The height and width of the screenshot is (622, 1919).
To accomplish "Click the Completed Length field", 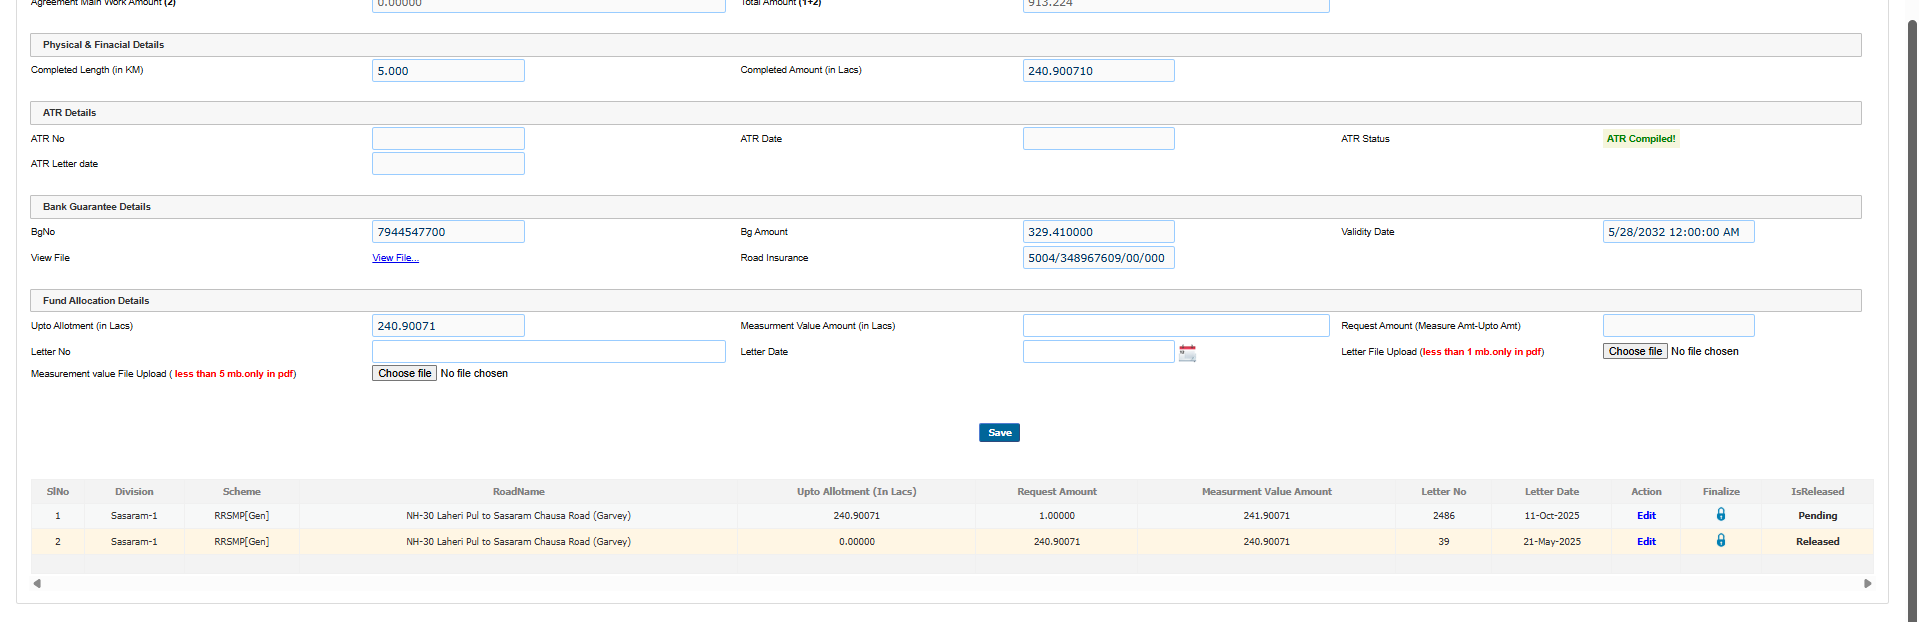I will 448,71.
